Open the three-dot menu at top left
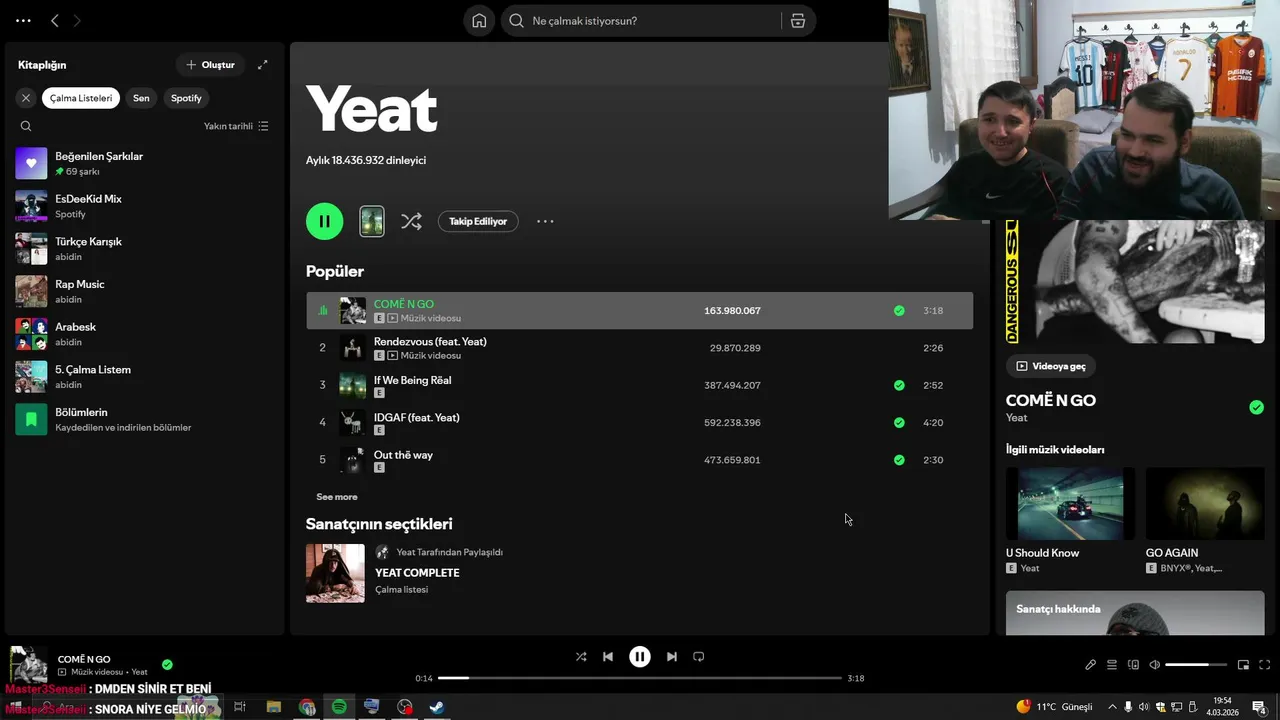The height and width of the screenshot is (720, 1280). point(23,20)
